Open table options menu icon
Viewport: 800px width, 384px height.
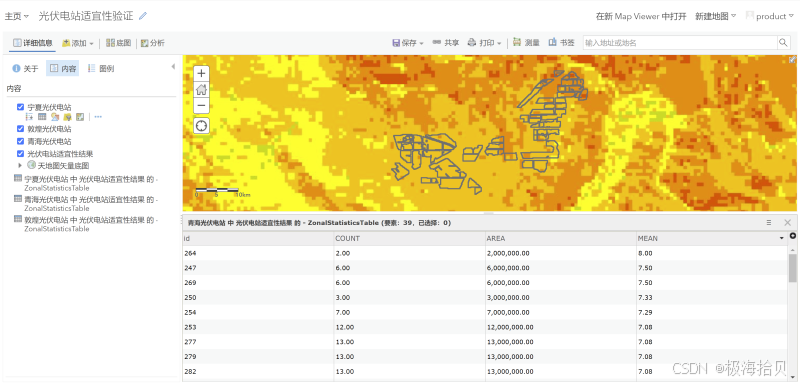click(769, 223)
